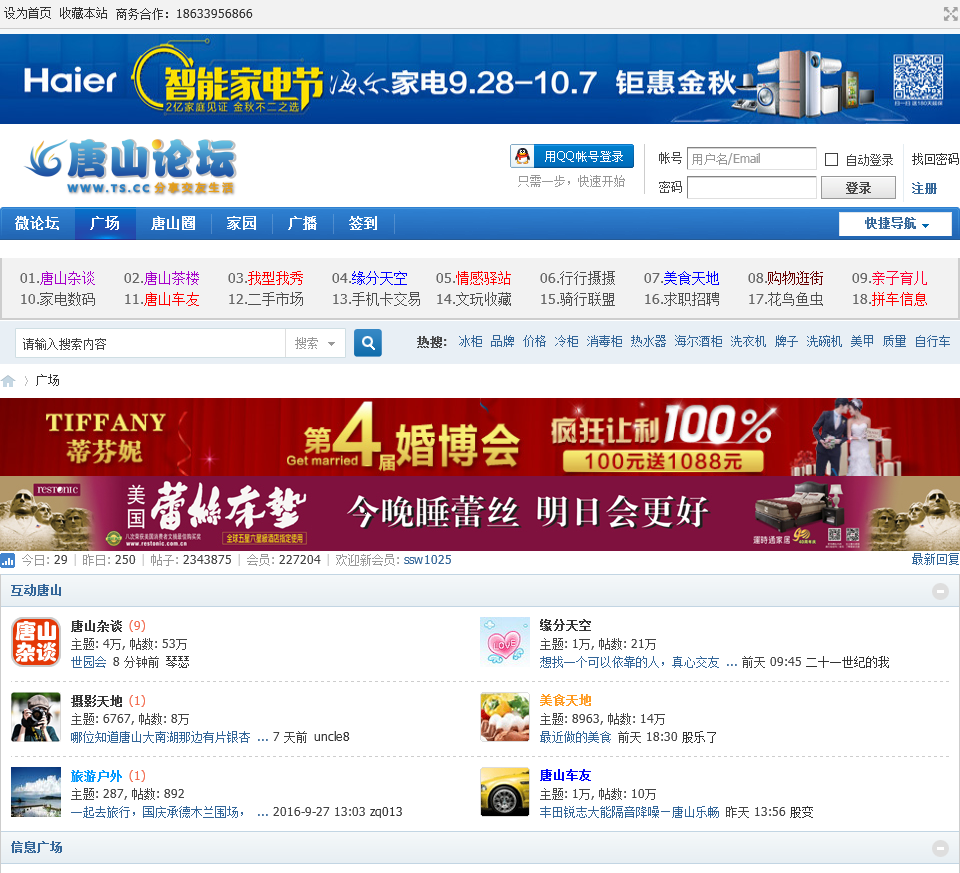The height and width of the screenshot is (873, 960).
Task: Click hot search term 热水器
Action: [x=648, y=342]
